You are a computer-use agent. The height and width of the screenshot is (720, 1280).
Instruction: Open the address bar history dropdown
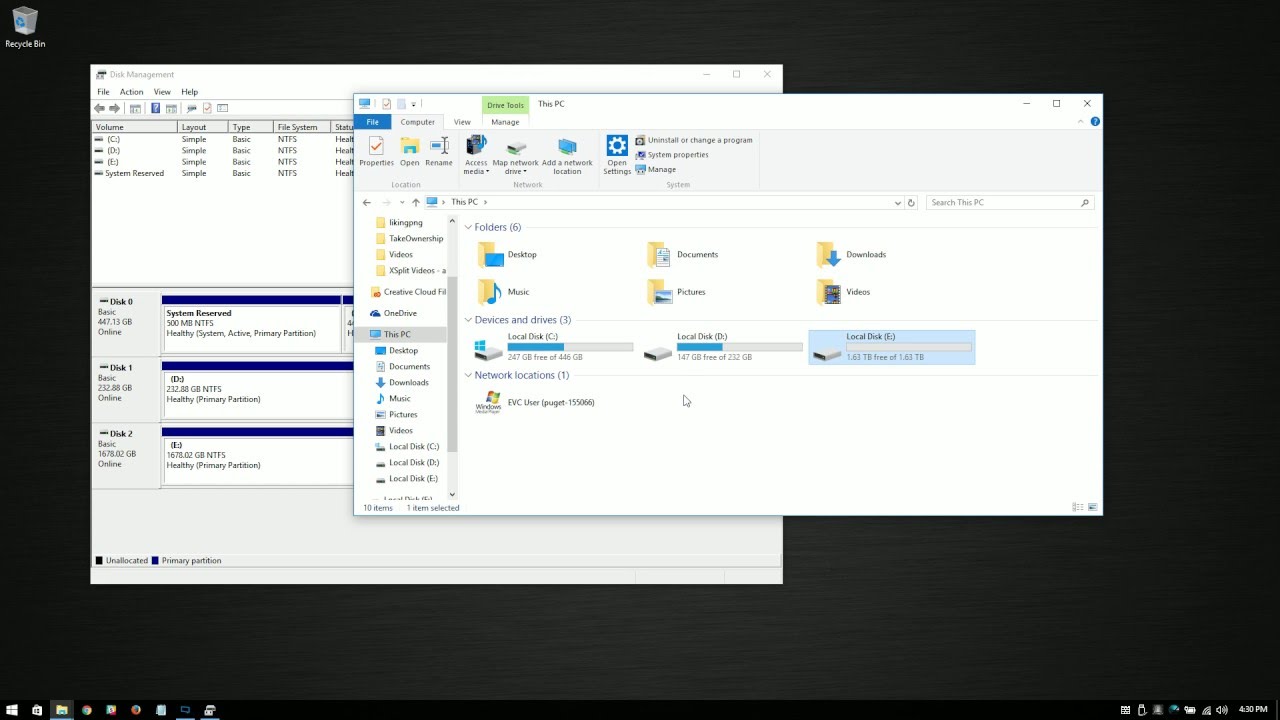tap(897, 202)
